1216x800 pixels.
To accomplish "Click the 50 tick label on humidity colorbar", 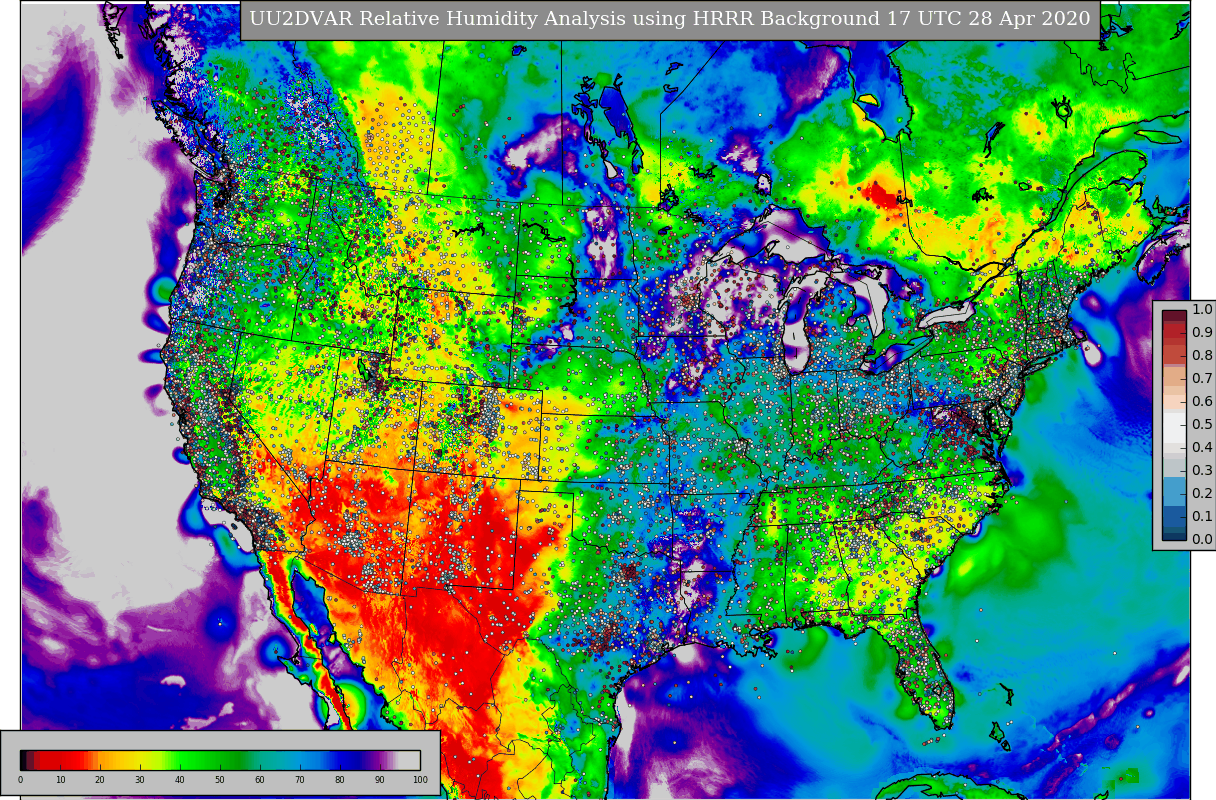I will 220,780.
